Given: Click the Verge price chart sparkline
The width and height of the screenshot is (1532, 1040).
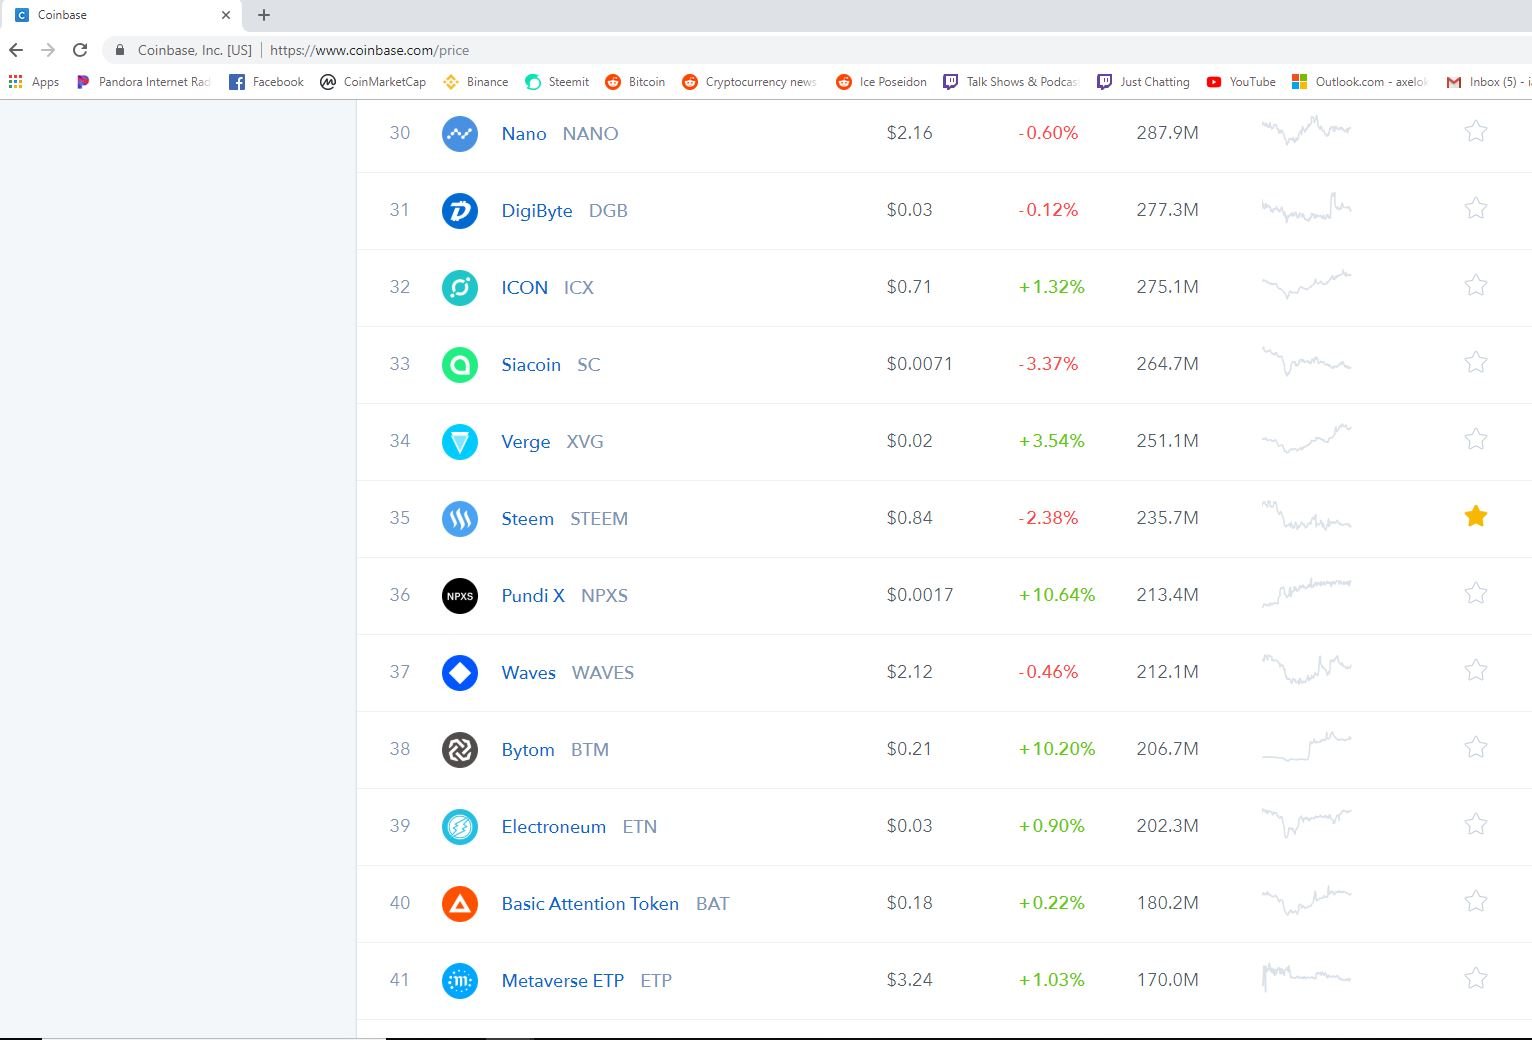Looking at the screenshot, I should click(x=1306, y=438).
